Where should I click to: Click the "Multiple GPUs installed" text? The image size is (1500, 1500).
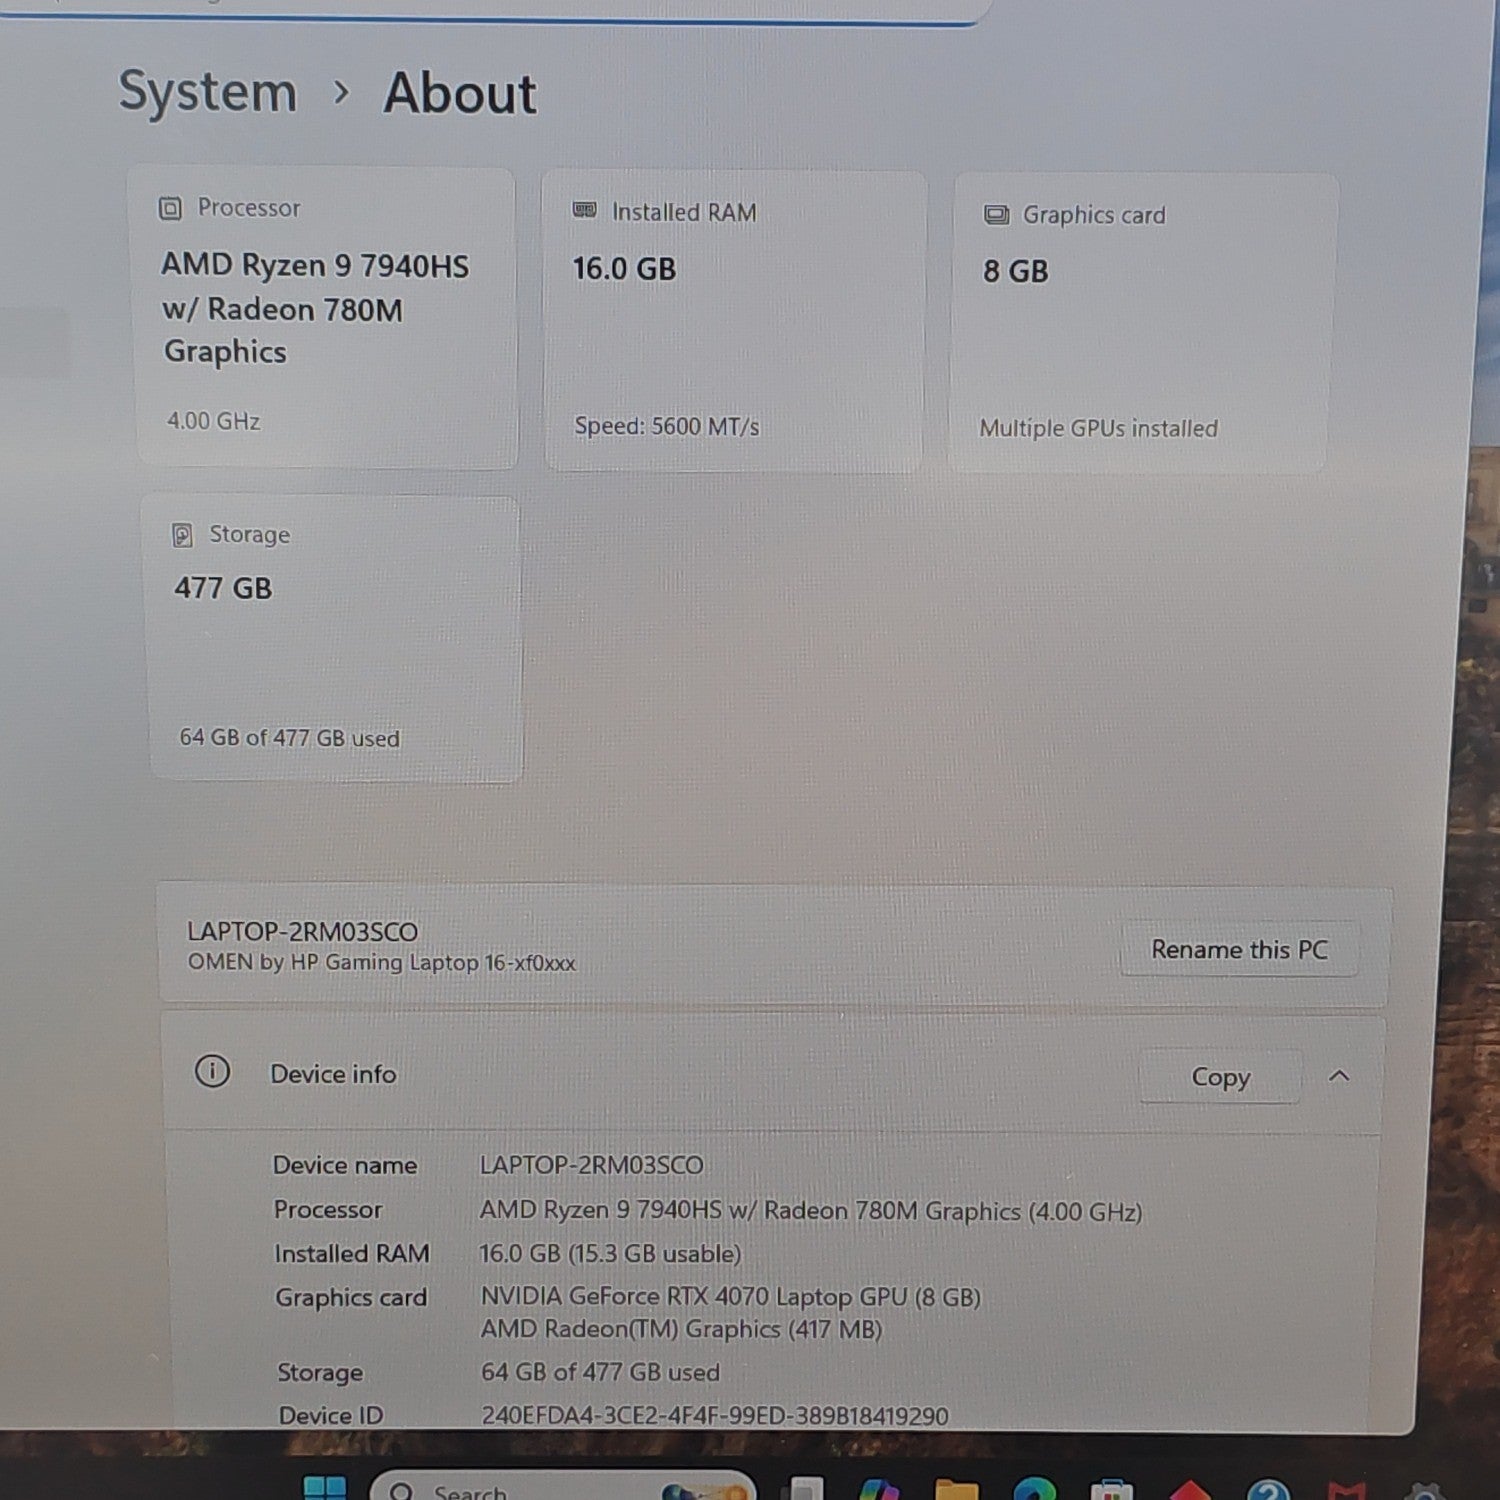point(1098,429)
